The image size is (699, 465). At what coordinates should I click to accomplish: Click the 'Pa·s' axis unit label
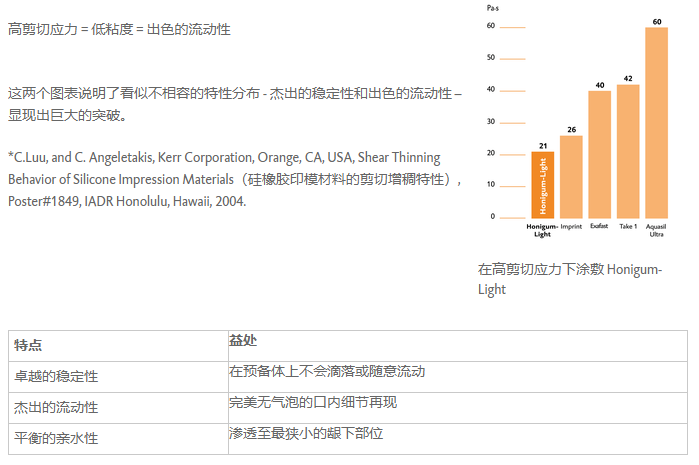click(493, 8)
